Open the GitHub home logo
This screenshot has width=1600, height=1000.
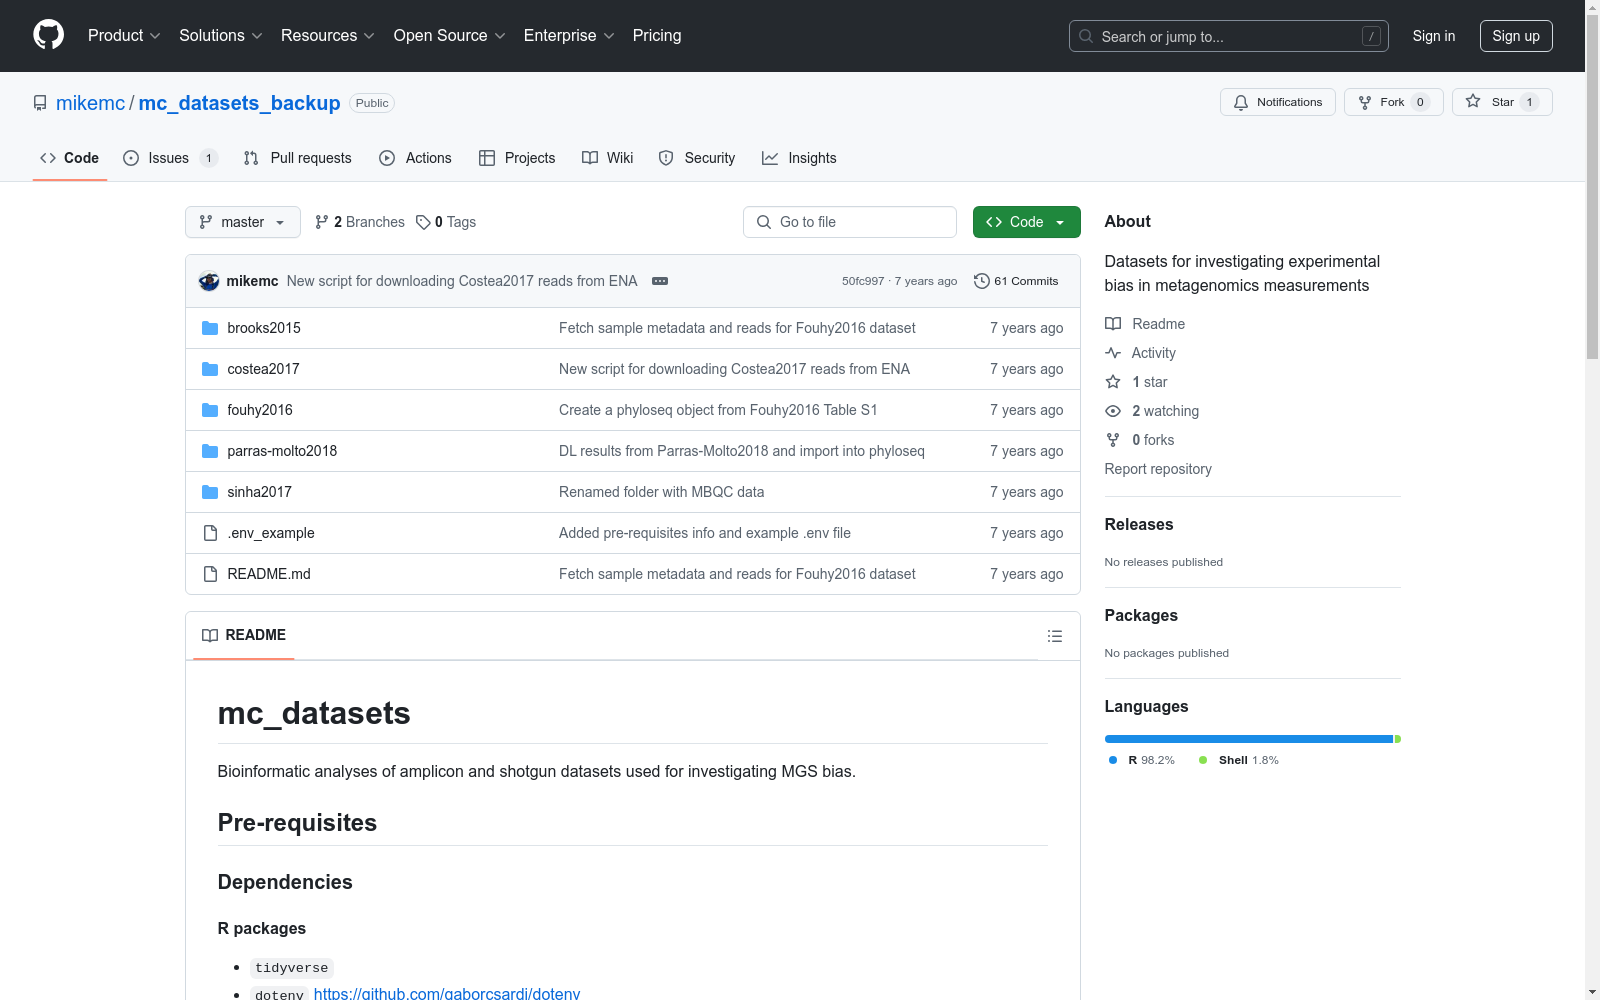click(48, 35)
